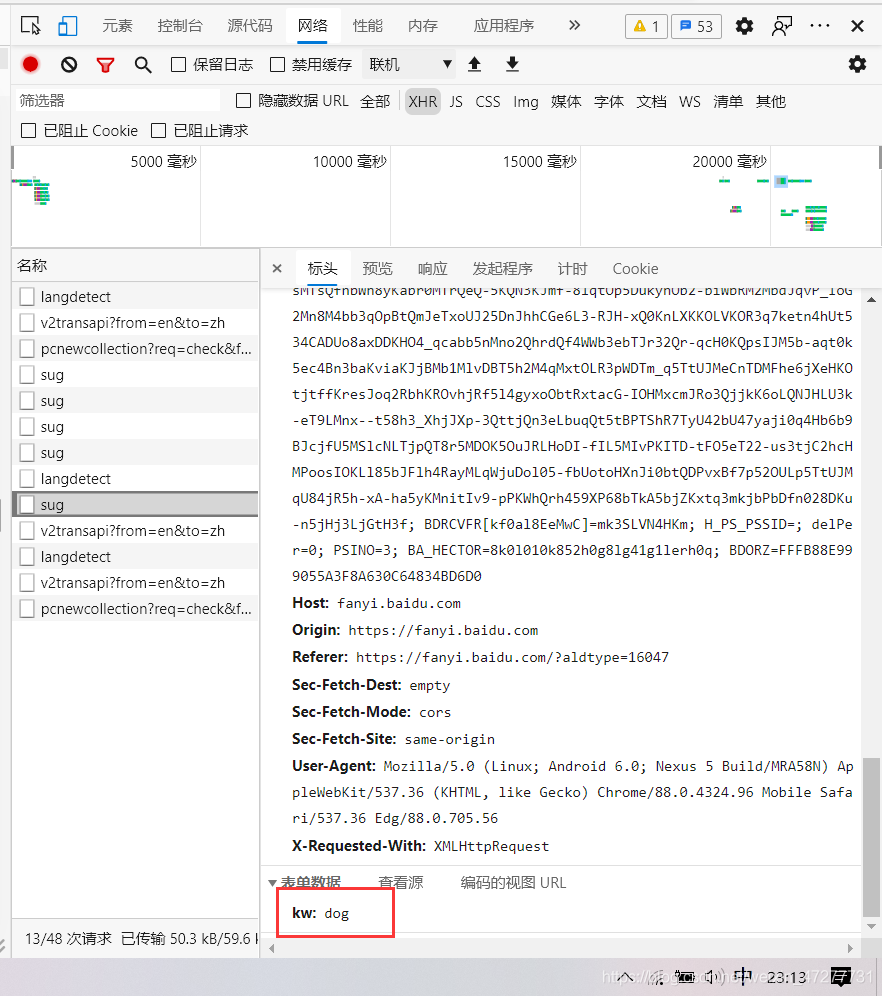Click the headers pane vertical scrollbar
Viewport: 882px width, 996px height.
coord(871,836)
